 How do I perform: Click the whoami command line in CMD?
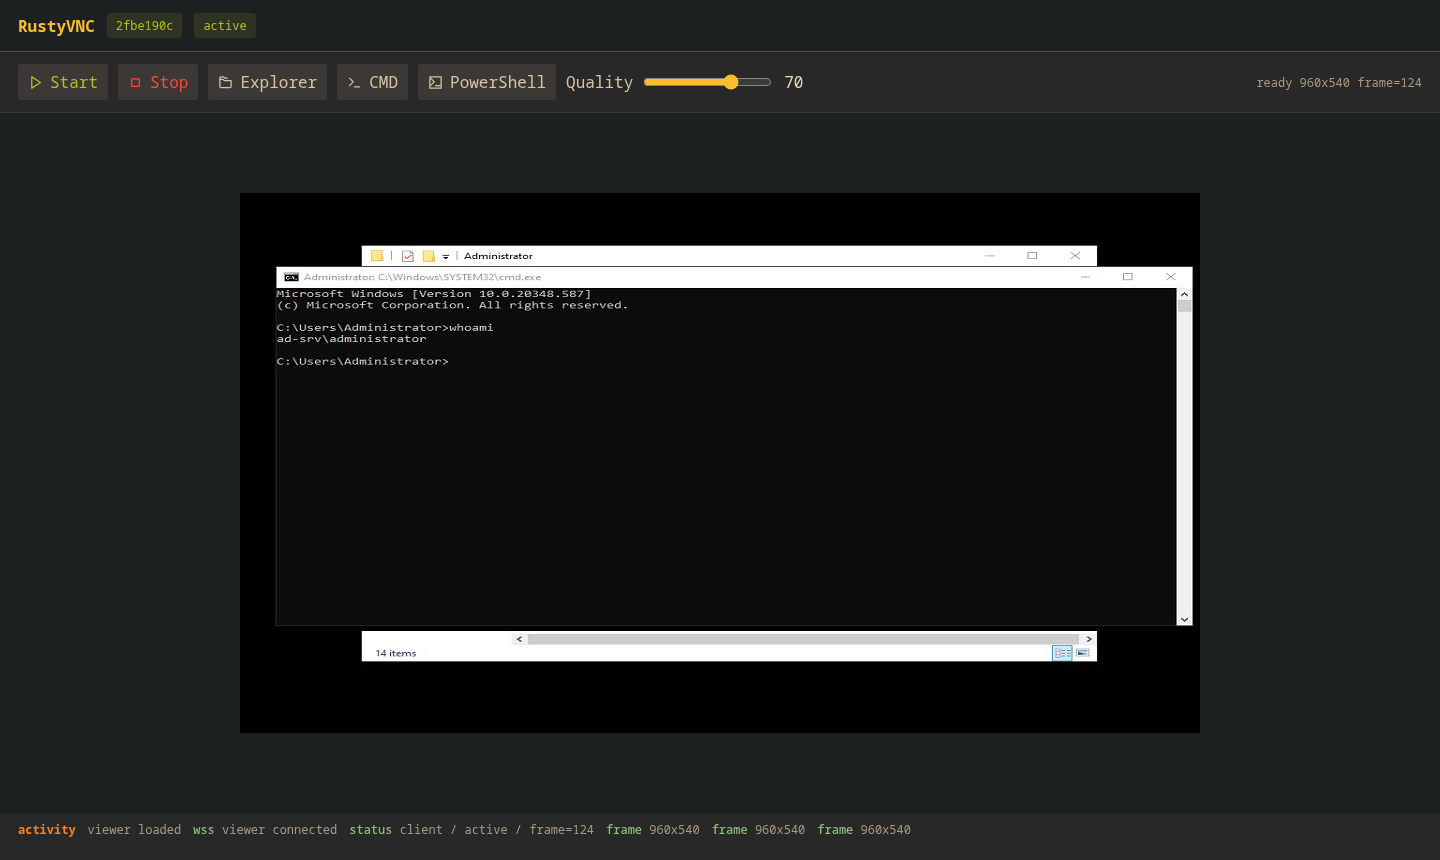(385, 328)
